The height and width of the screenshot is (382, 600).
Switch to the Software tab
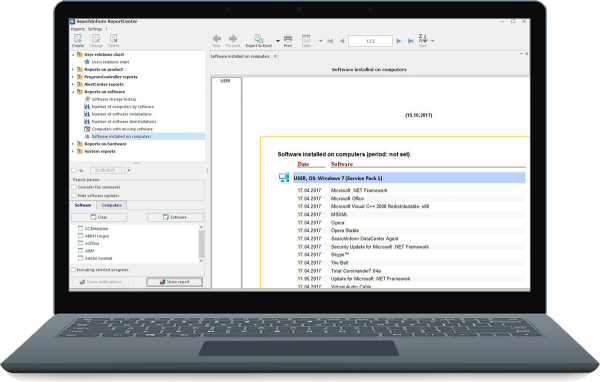click(x=83, y=205)
